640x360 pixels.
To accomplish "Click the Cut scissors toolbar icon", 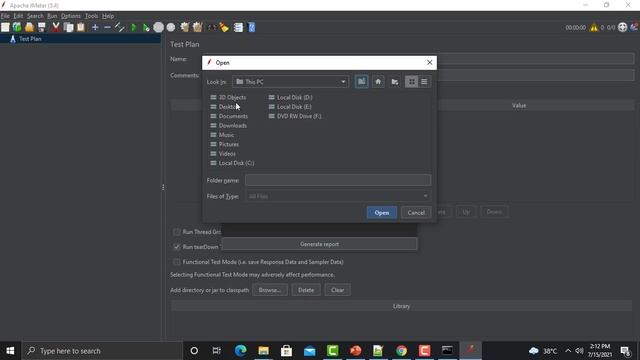I will pyautogui.click(x=56, y=27).
